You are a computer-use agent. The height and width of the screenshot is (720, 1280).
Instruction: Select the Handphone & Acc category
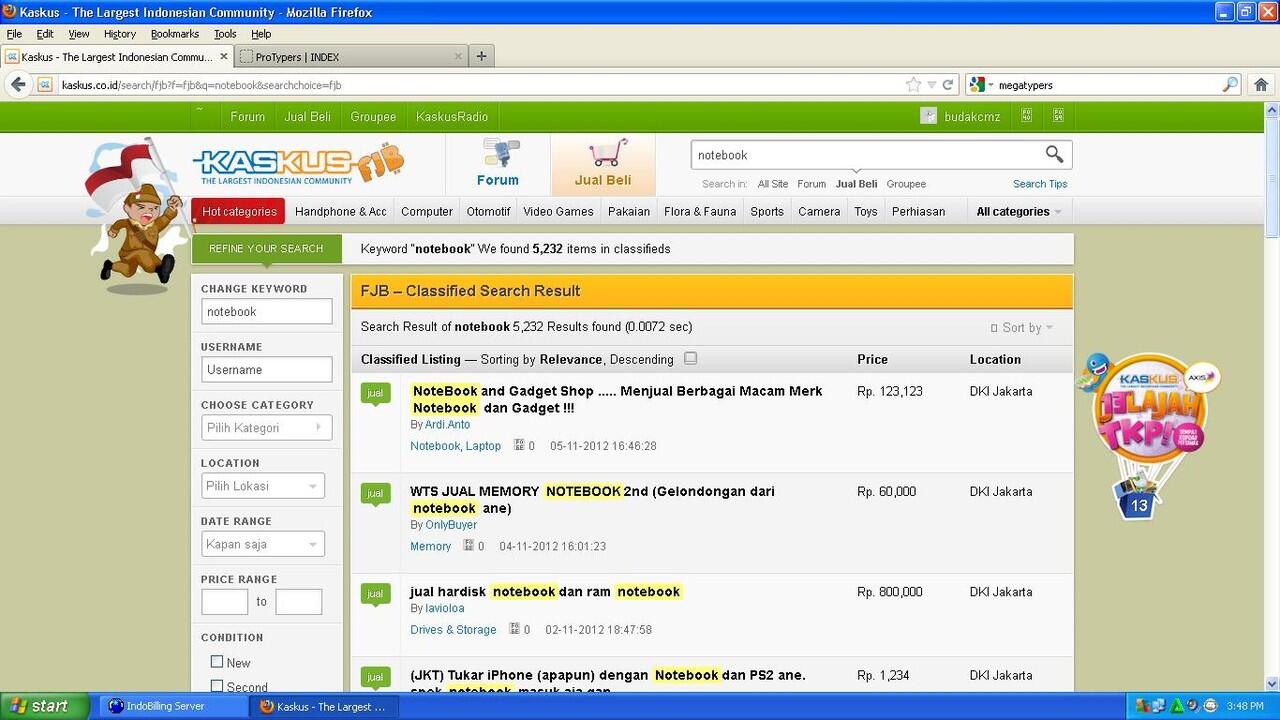tap(341, 211)
